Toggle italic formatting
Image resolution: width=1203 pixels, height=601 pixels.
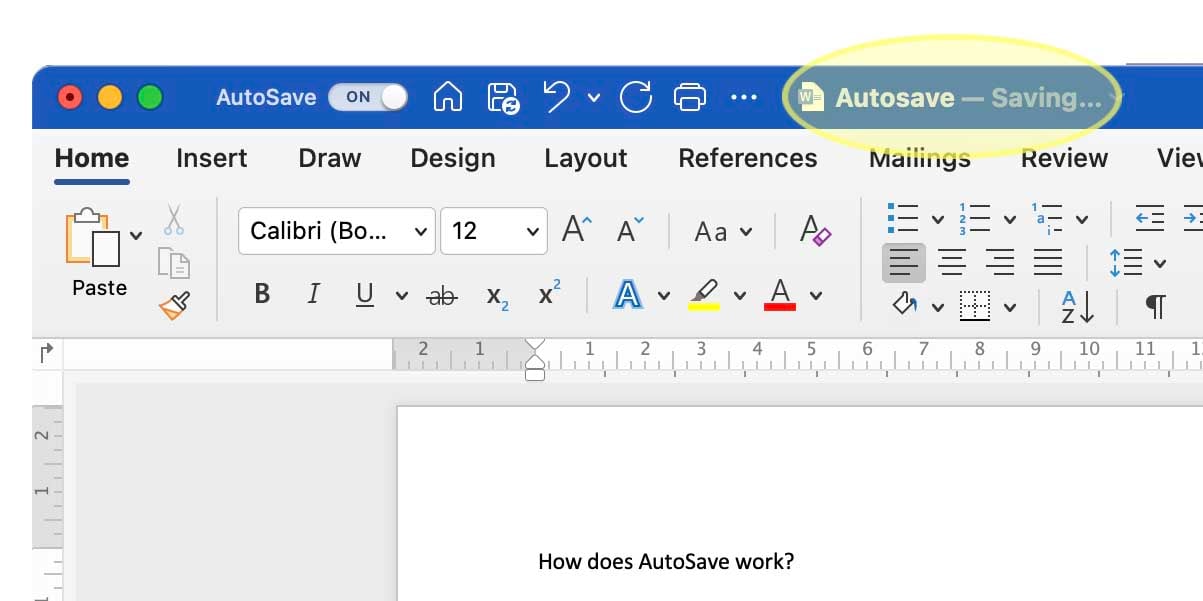(313, 294)
